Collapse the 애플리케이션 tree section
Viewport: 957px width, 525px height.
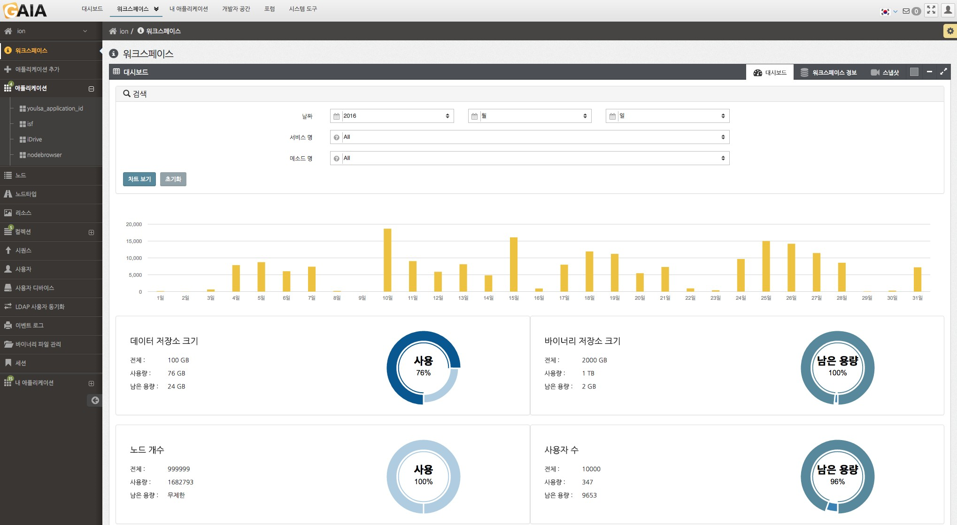point(91,89)
